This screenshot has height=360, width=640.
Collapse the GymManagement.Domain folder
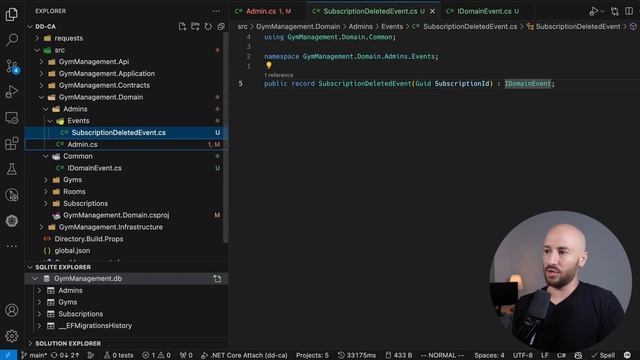(x=41, y=97)
